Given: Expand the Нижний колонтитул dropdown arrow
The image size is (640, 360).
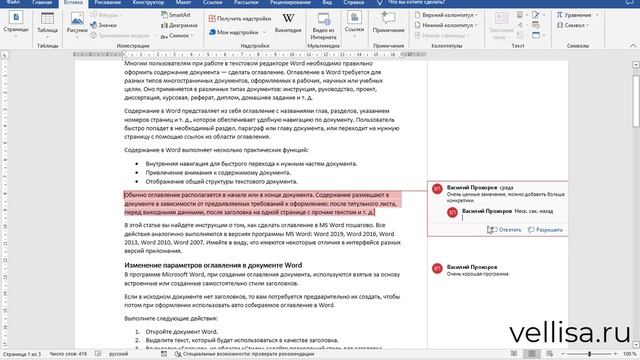Looking at the screenshot, I should 477,25.
